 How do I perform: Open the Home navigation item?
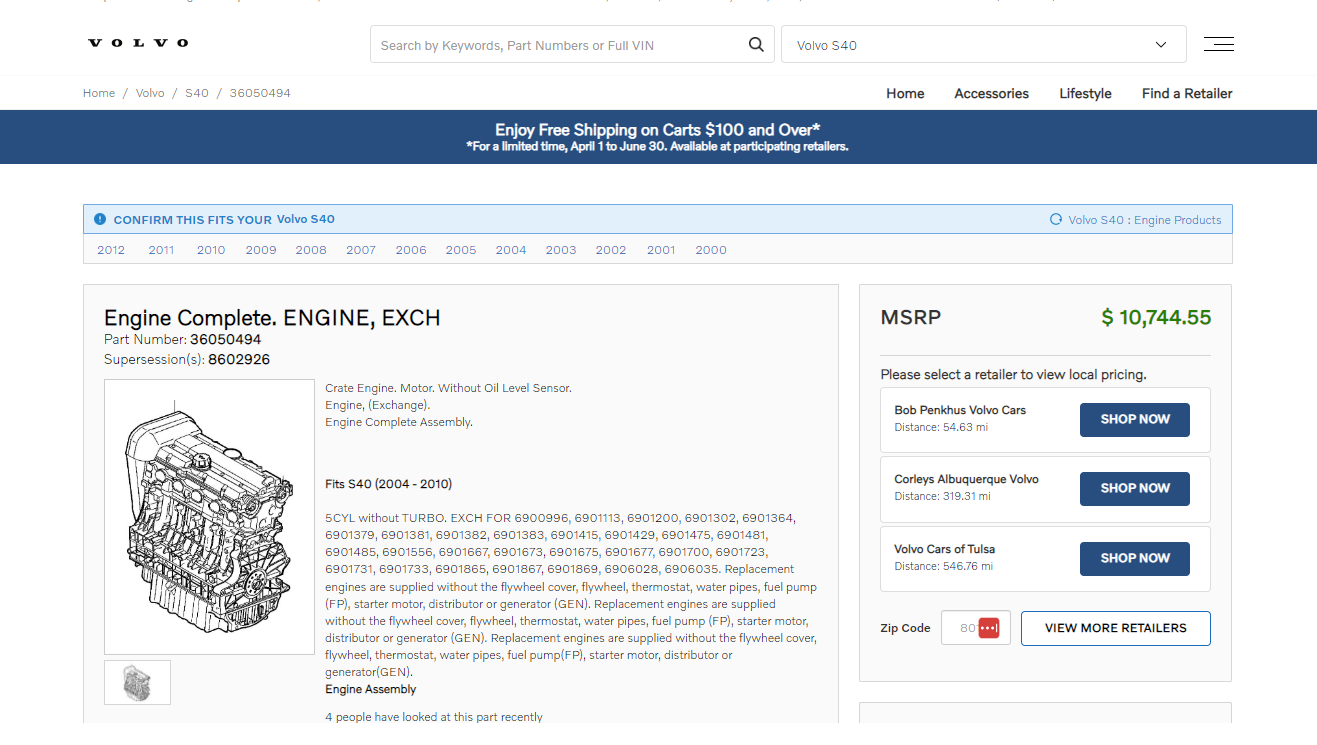905,93
